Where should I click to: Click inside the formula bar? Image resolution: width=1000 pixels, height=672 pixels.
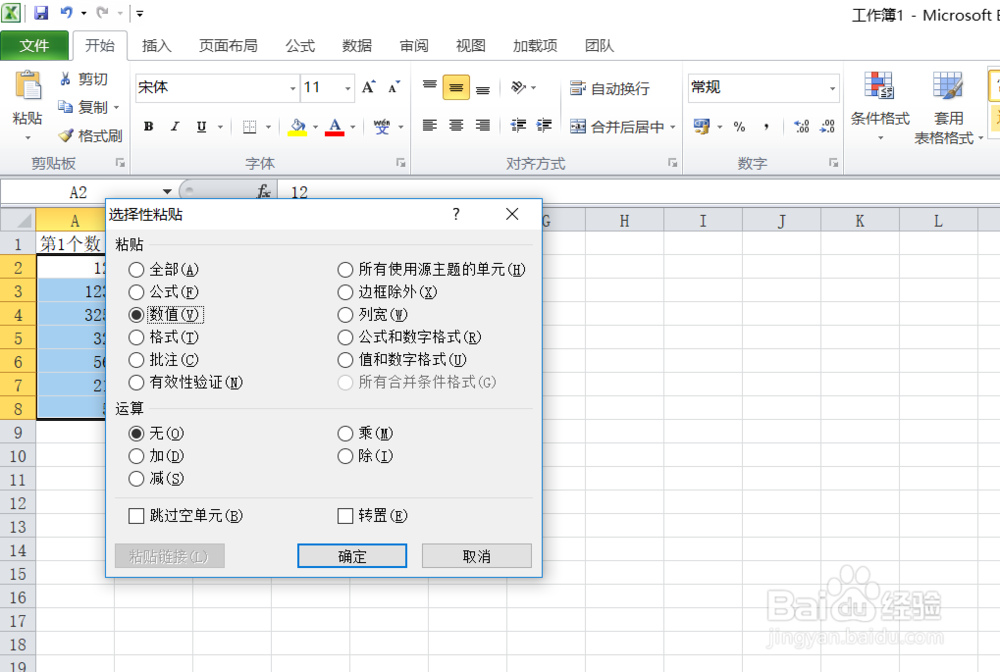(x=400, y=191)
